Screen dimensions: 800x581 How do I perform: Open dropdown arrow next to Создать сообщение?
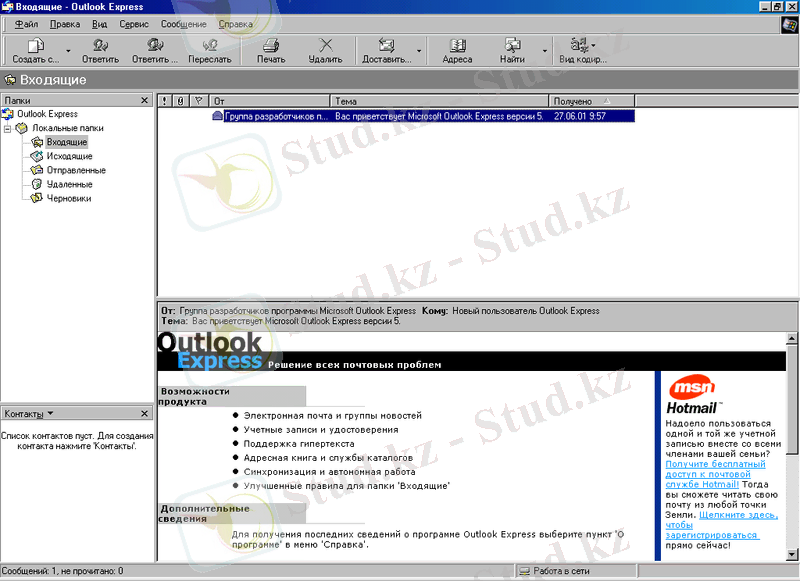(x=68, y=50)
